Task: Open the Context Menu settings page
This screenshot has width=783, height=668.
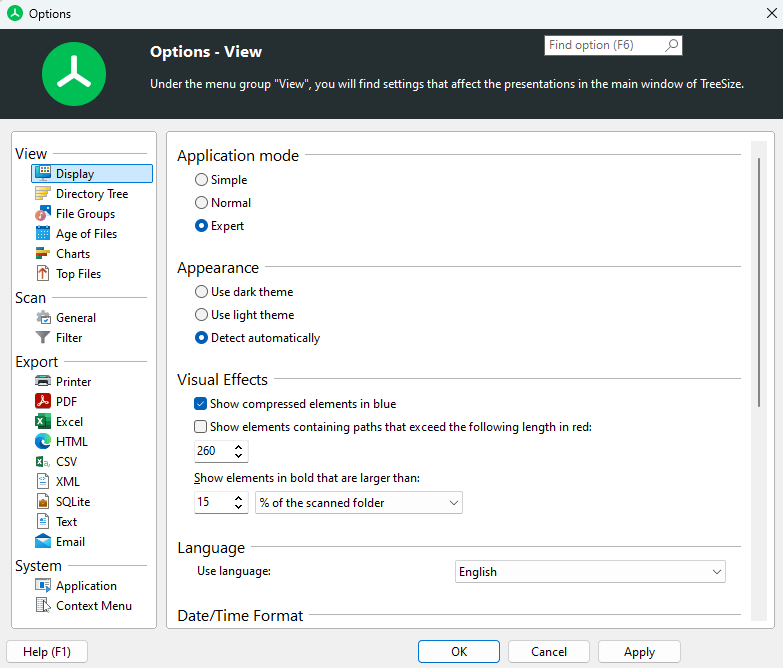Action: 94,606
